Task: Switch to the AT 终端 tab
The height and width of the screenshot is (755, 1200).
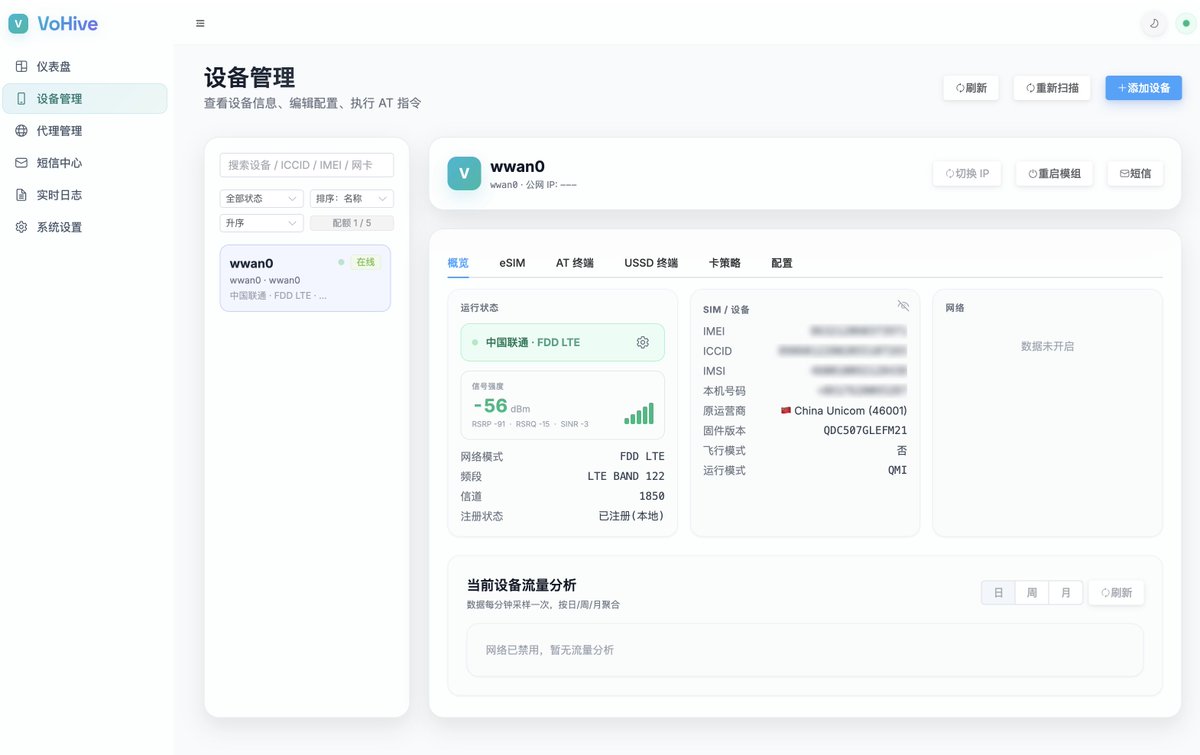Action: point(575,263)
